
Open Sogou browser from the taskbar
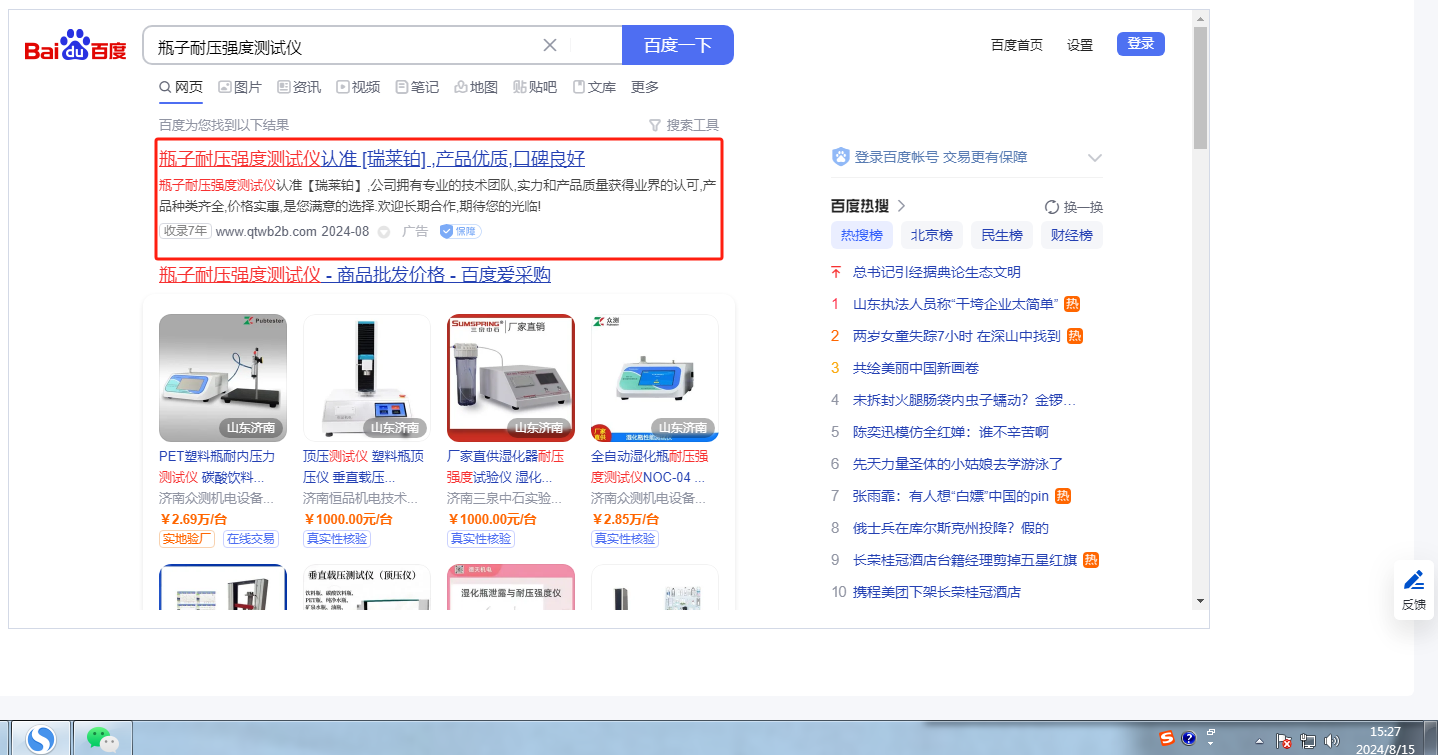tap(41, 738)
